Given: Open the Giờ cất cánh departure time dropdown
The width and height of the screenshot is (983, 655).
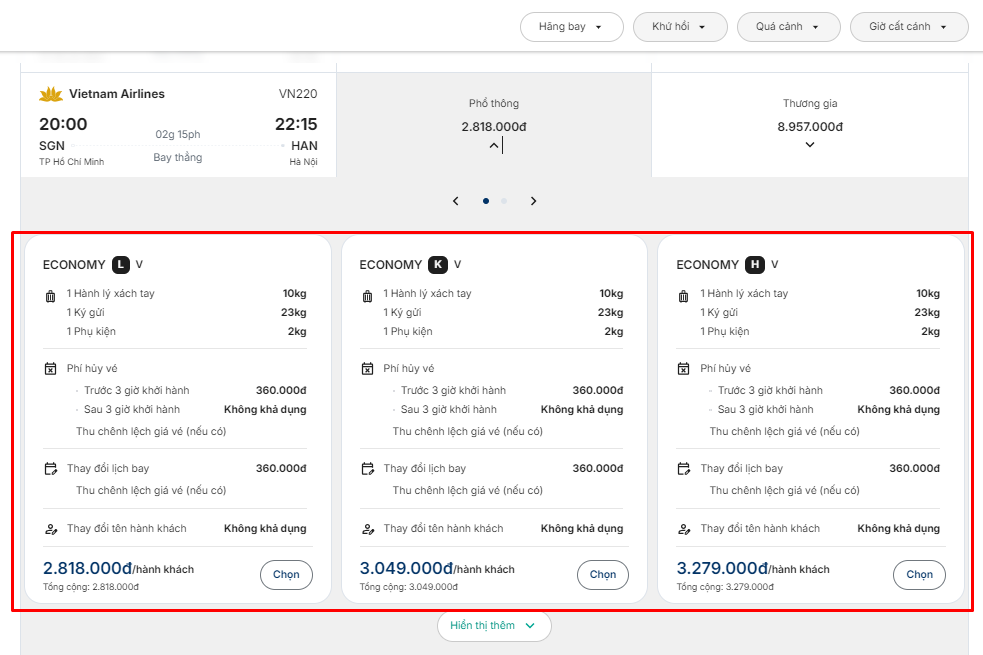Looking at the screenshot, I should point(908,27).
